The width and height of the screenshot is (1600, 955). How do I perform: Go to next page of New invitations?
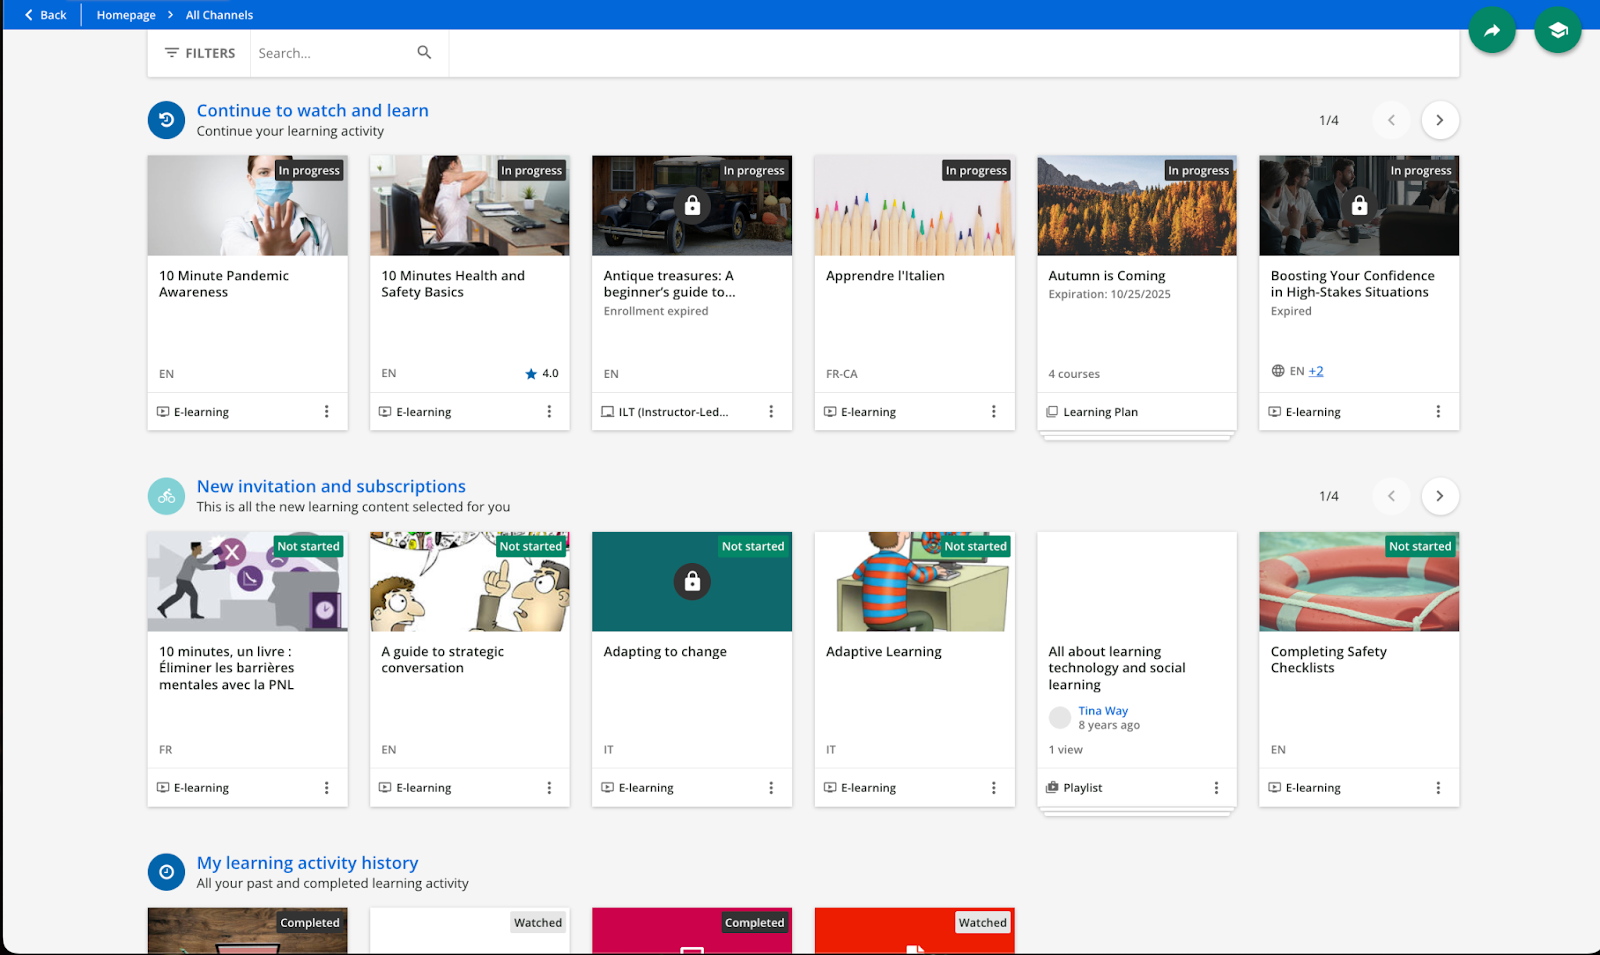tap(1439, 496)
